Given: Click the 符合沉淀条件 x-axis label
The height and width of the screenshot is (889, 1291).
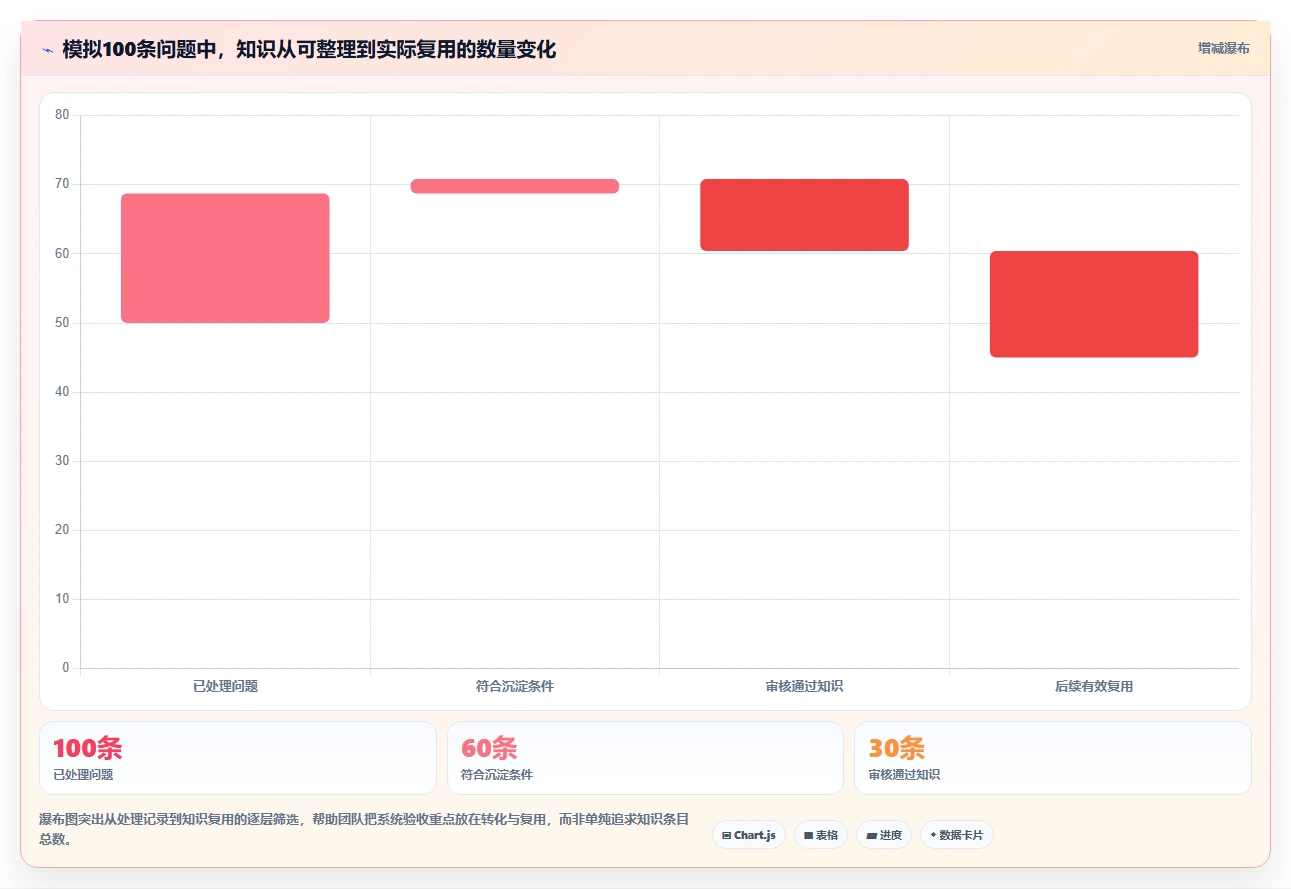Looking at the screenshot, I should point(515,687).
